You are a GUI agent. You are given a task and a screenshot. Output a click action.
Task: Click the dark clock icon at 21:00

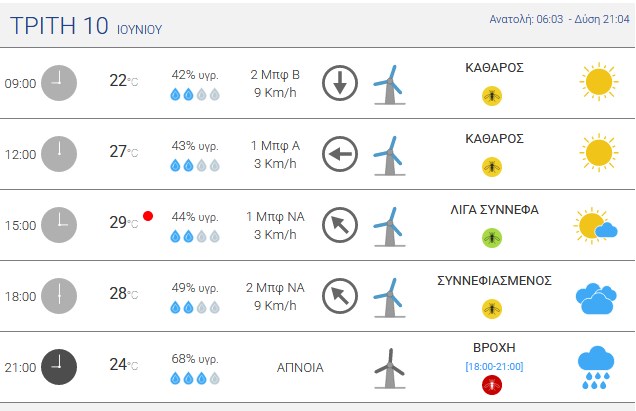click(59, 367)
